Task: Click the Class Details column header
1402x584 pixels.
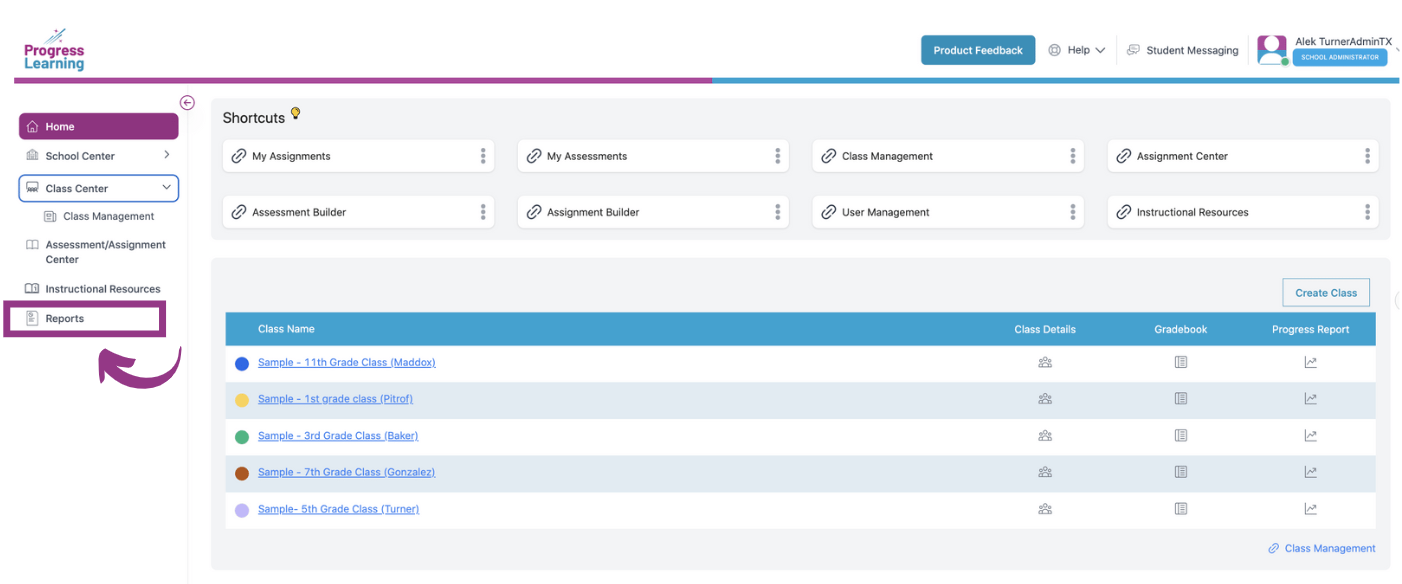Action: coord(1045,329)
